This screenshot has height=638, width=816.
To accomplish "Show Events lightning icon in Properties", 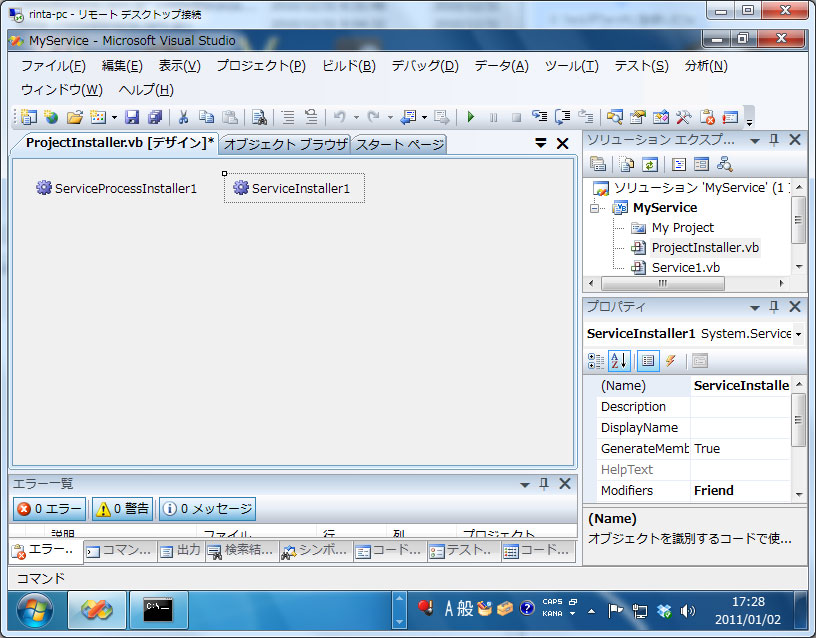I will 671,361.
